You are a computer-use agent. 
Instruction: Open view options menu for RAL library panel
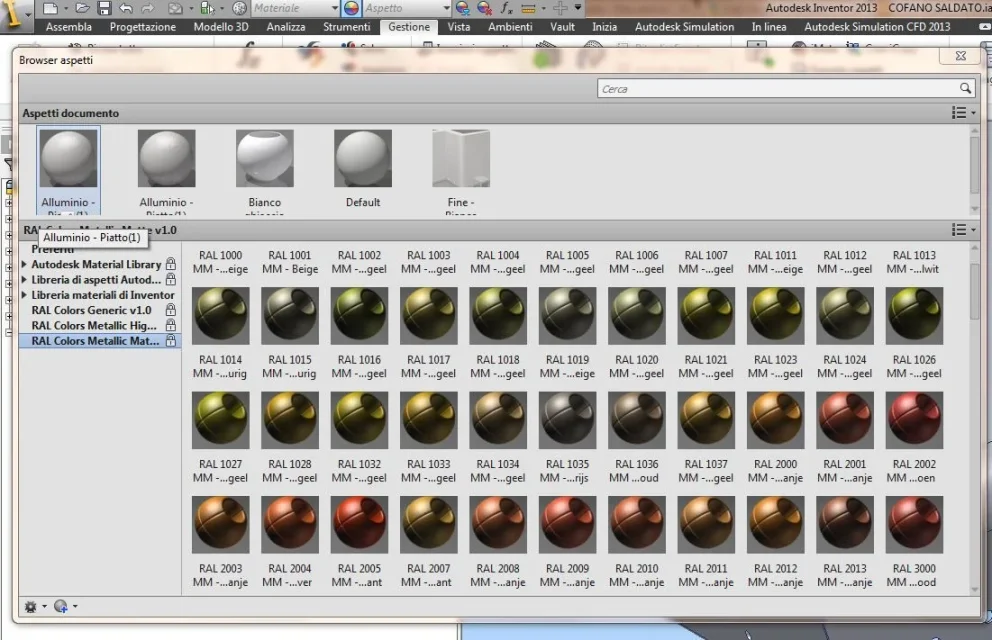tap(964, 230)
